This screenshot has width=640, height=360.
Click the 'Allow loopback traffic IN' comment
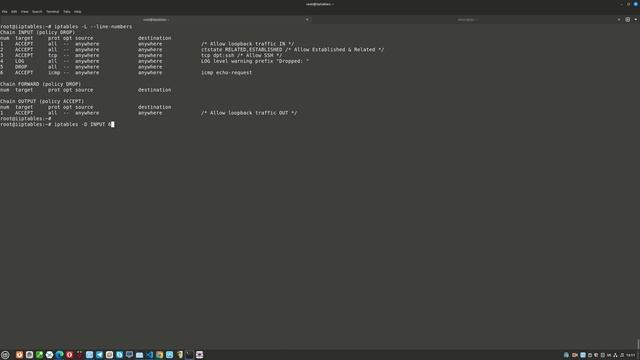click(247, 44)
